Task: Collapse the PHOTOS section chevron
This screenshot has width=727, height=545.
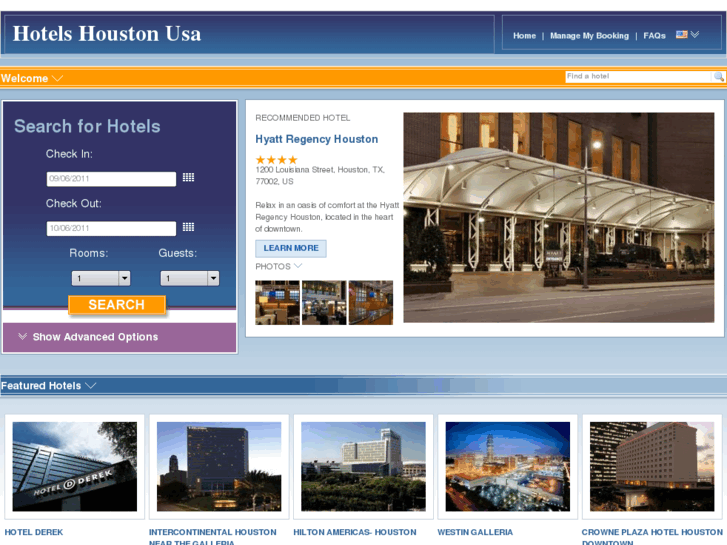Action: point(298,266)
